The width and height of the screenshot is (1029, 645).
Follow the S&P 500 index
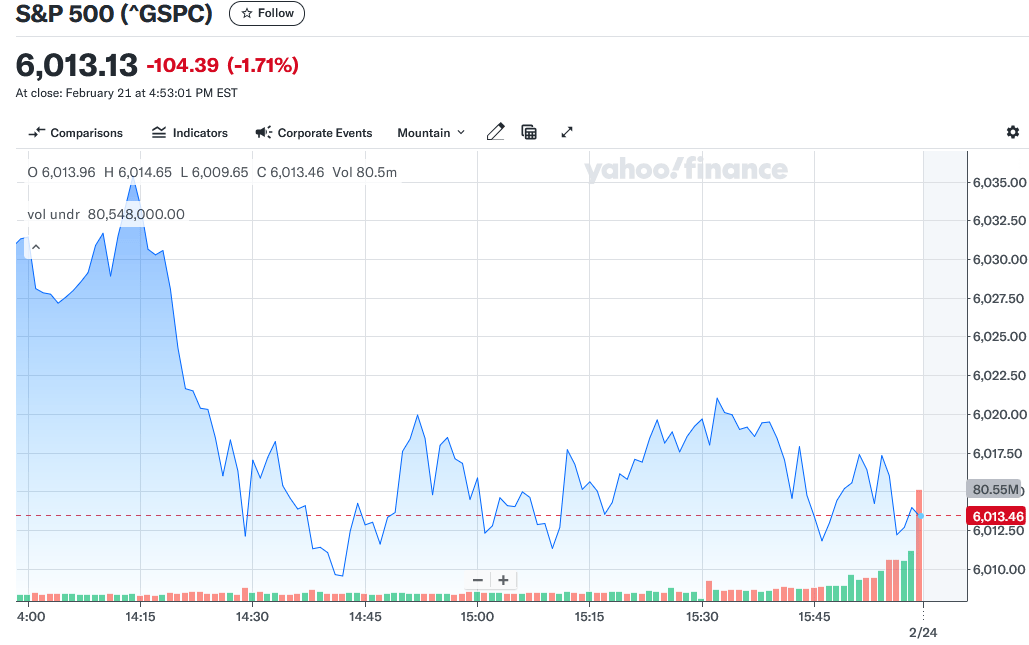(x=266, y=13)
